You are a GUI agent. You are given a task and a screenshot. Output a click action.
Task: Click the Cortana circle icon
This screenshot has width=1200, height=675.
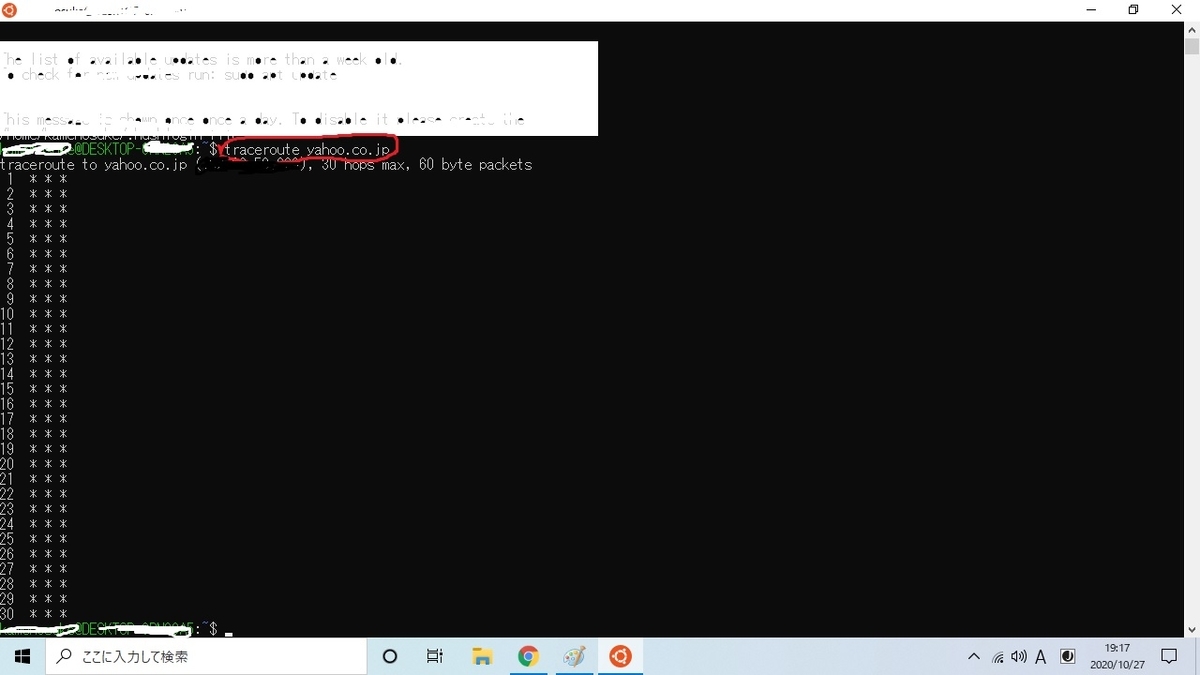[390, 657]
